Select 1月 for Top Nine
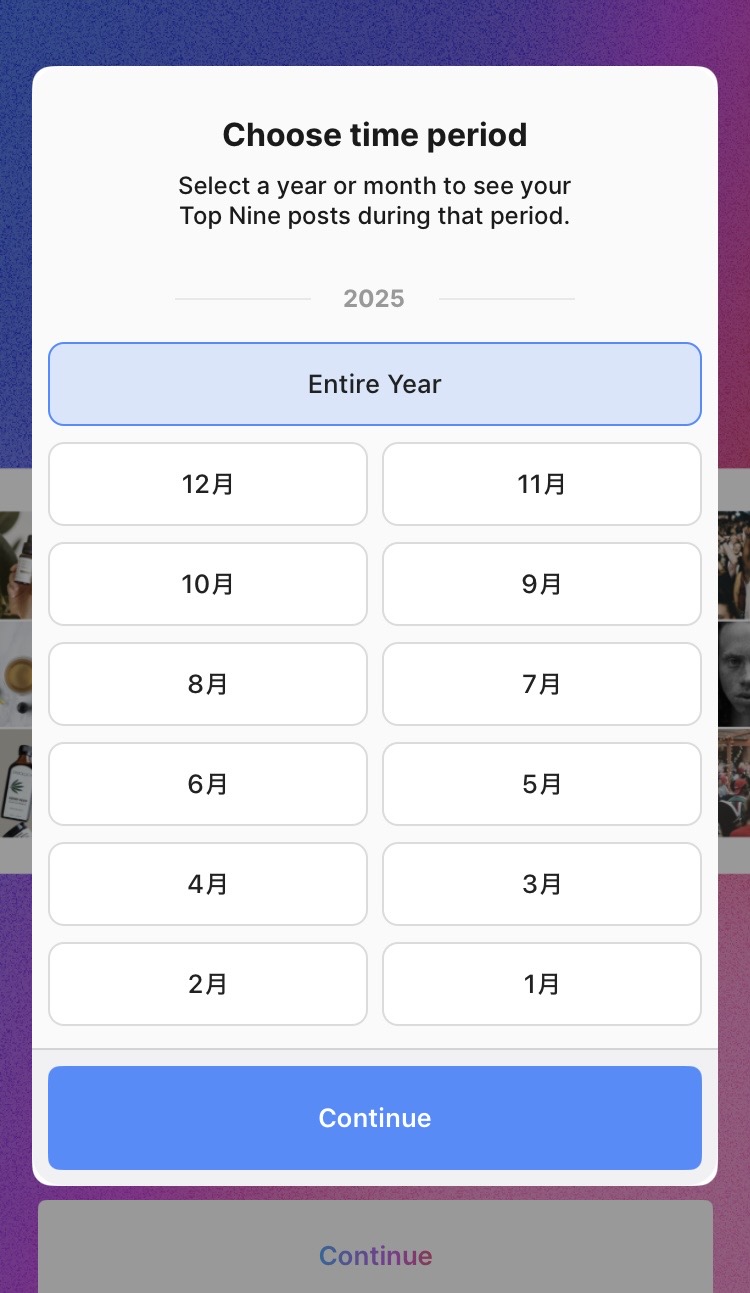This screenshot has height=1293, width=750. pyautogui.click(x=542, y=984)
